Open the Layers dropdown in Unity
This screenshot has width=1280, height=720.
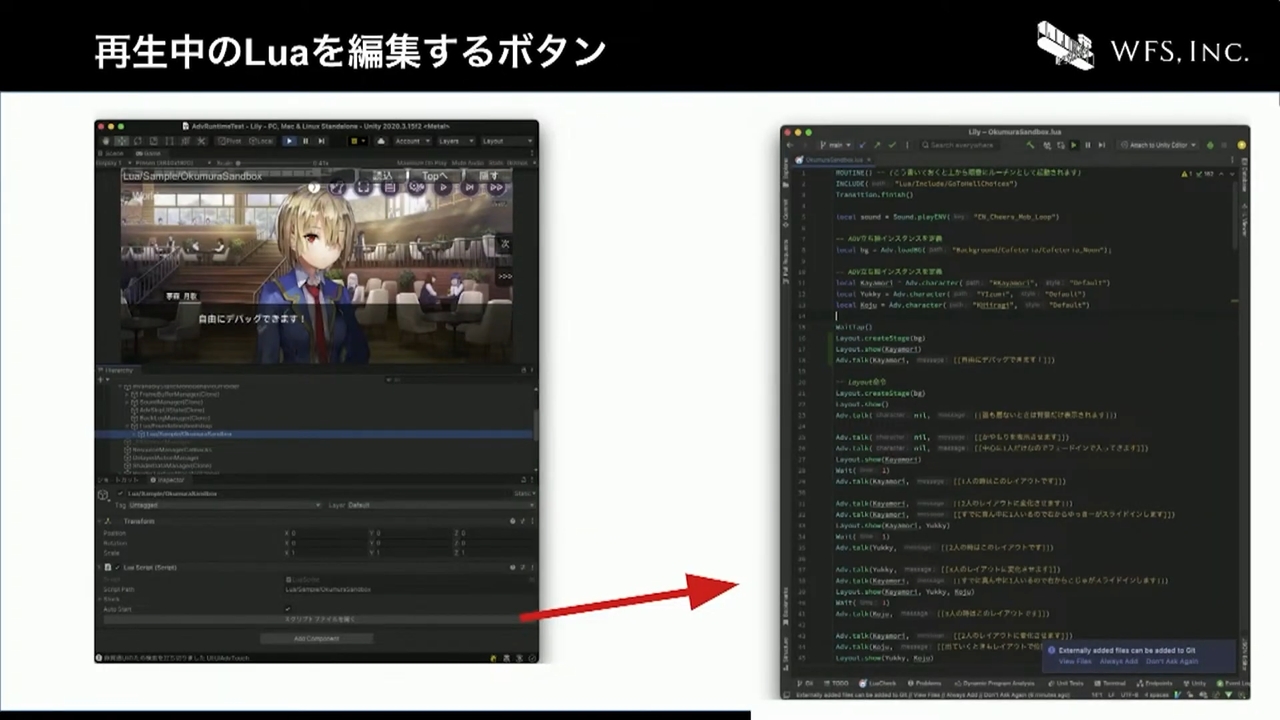point(456,141)
